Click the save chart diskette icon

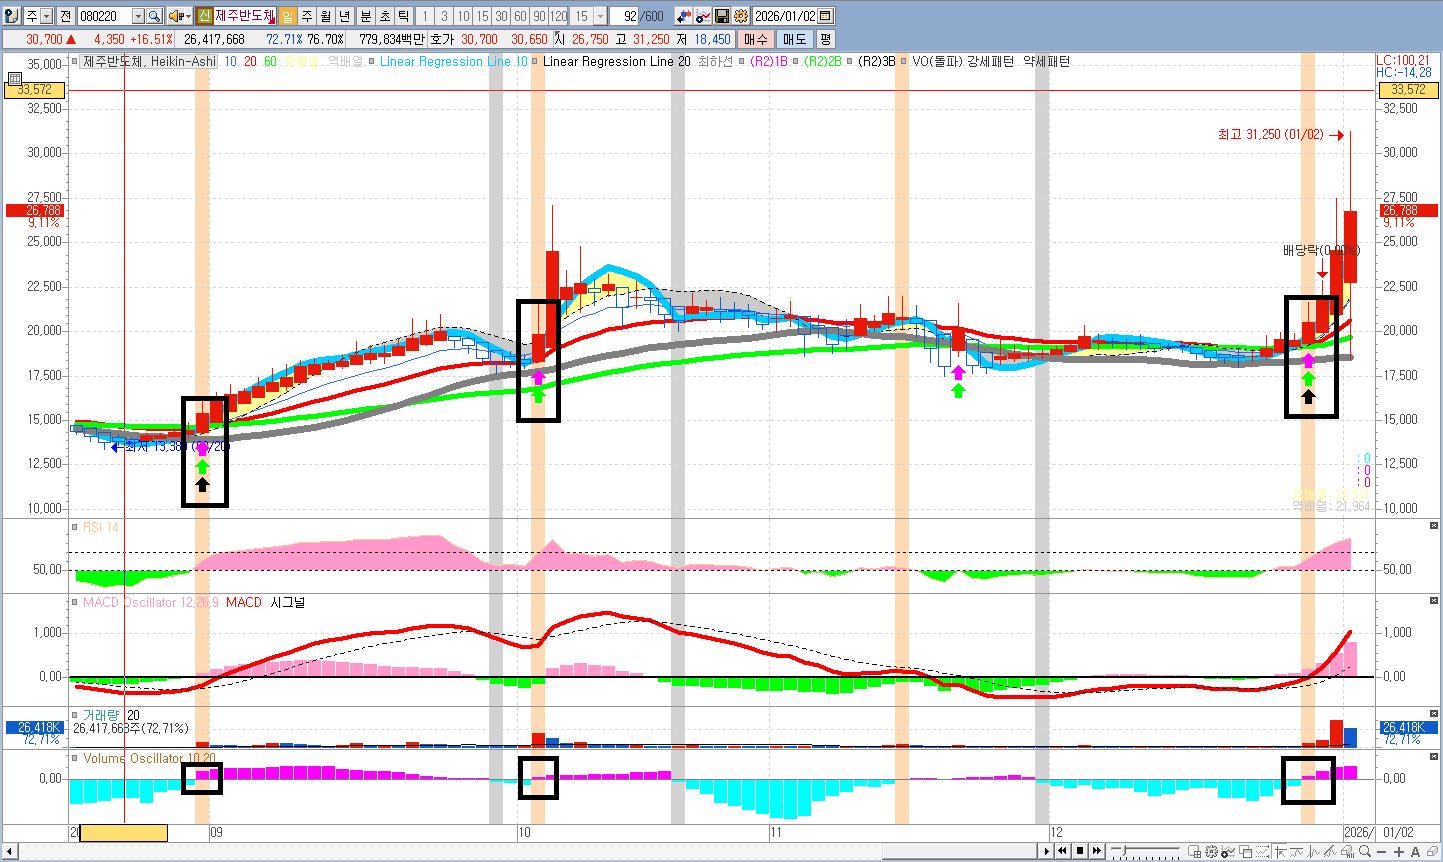pos(722,15)
